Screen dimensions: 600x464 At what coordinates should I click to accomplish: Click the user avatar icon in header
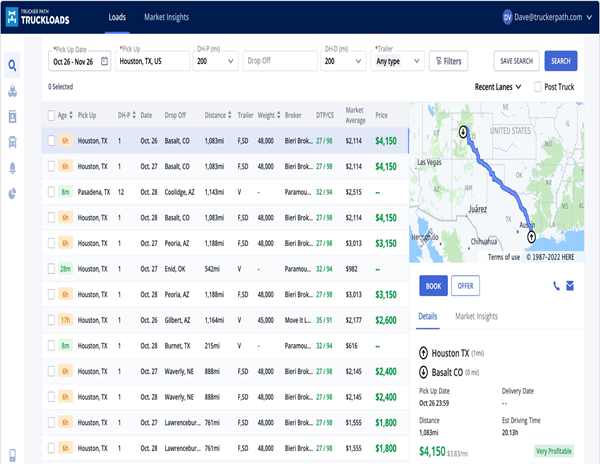coord(507,17)
